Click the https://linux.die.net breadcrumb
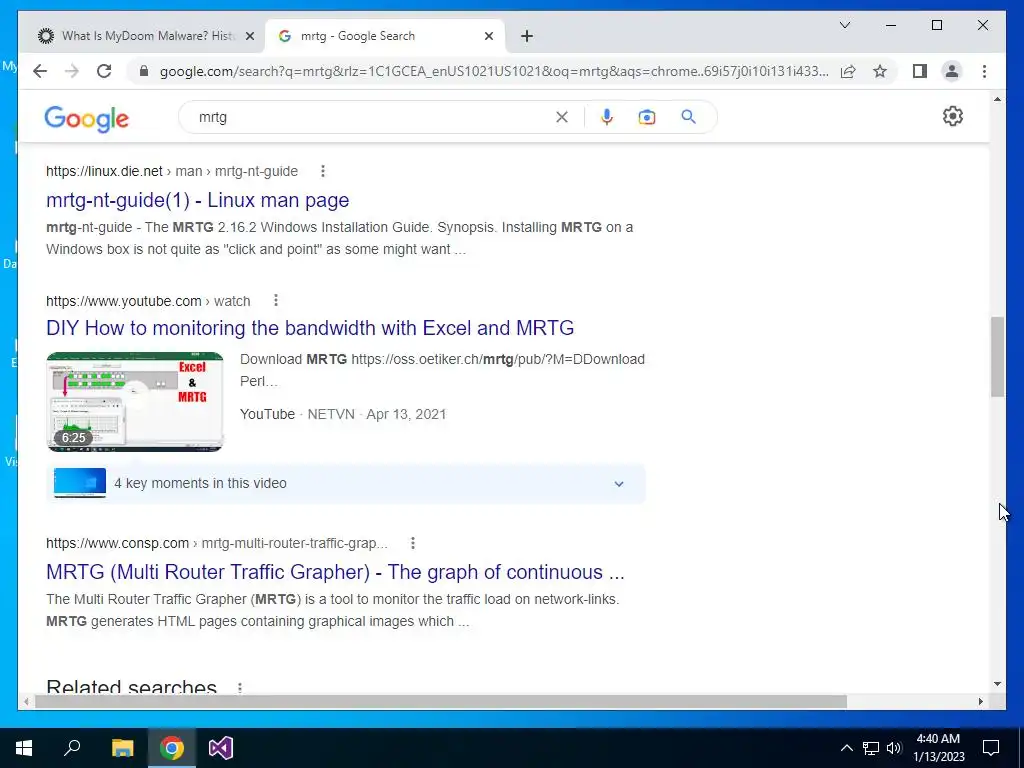The height and width of the screenshot is (768, 1024). (x=104, y=171)
